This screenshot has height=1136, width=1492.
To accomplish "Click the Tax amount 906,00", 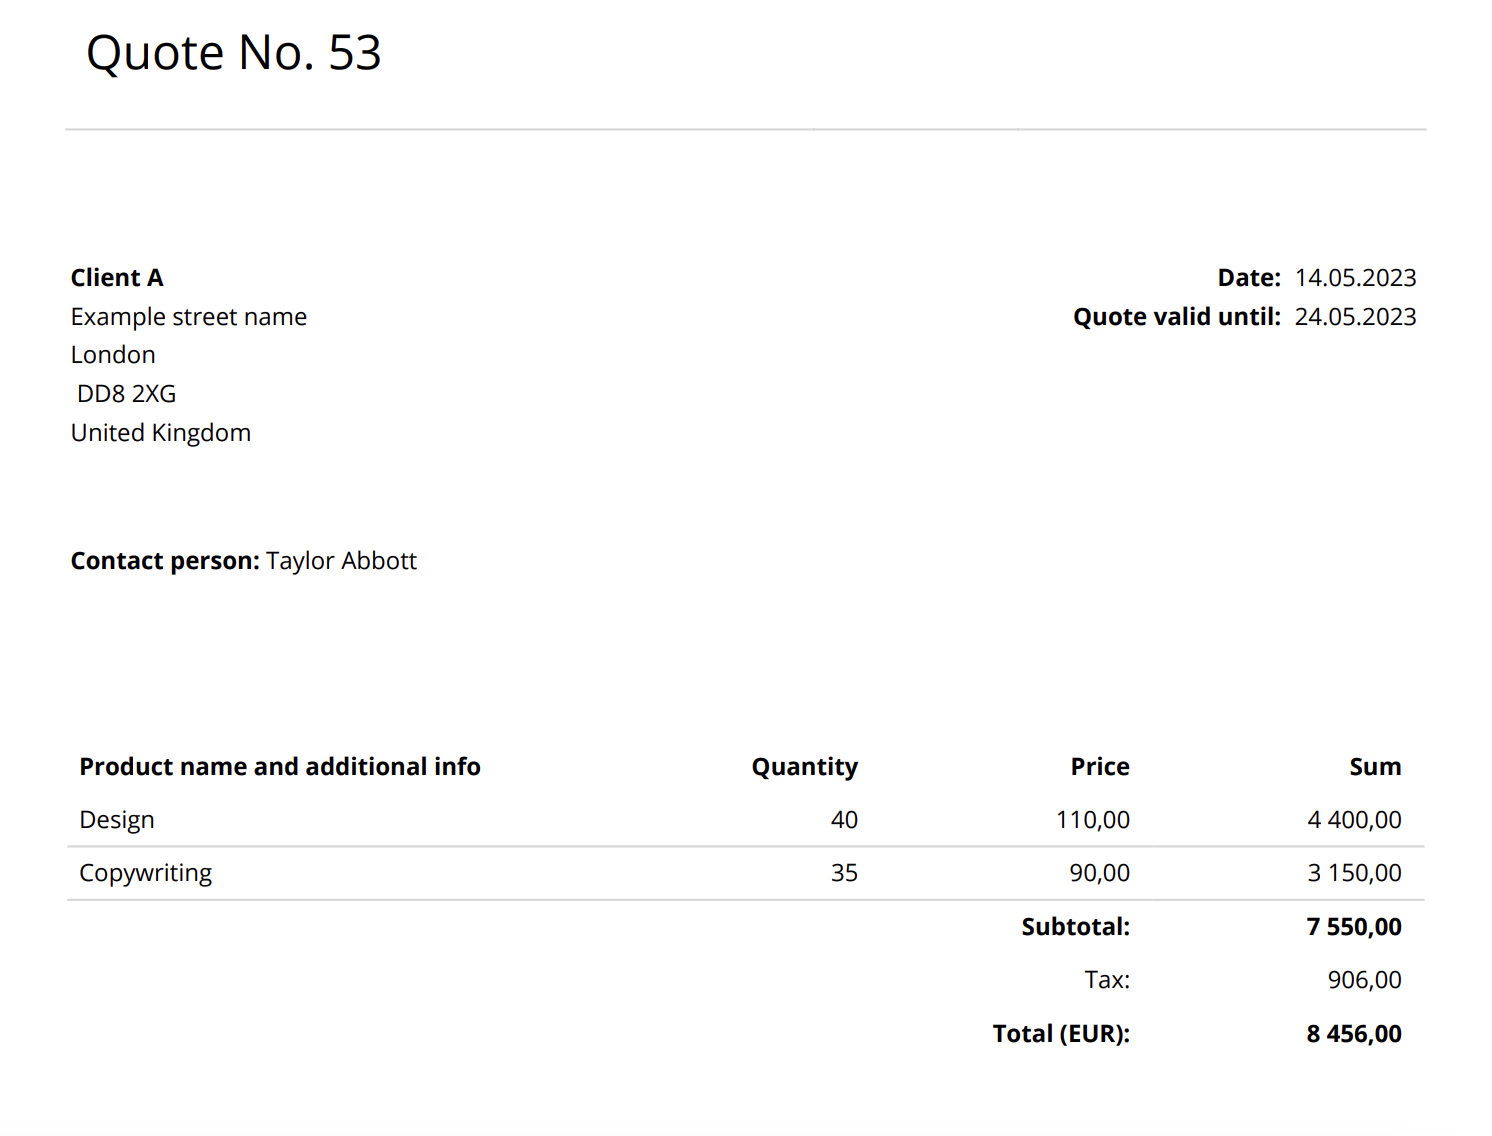I will pos(1365,980).
